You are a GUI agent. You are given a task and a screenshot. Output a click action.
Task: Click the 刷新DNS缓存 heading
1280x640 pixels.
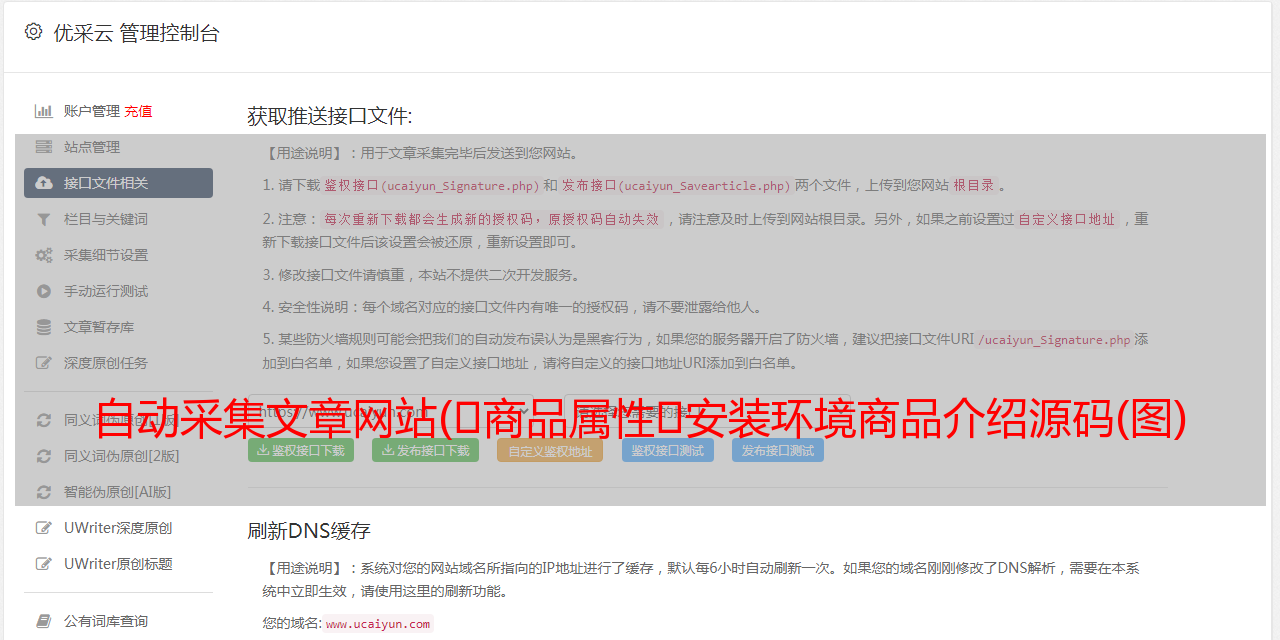click(x=309, y=531)
